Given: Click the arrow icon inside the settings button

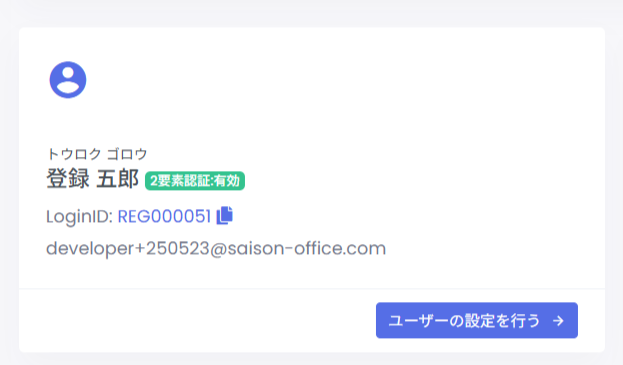Looking at the screenshot, I should pyautogui.click(x=558, y=321).
